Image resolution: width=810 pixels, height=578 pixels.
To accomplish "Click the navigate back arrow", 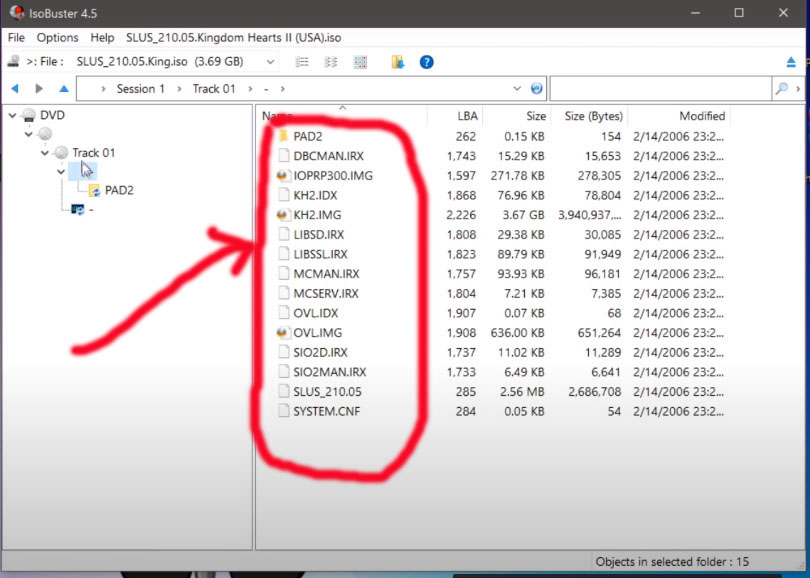I will click(x=15, y=89).
